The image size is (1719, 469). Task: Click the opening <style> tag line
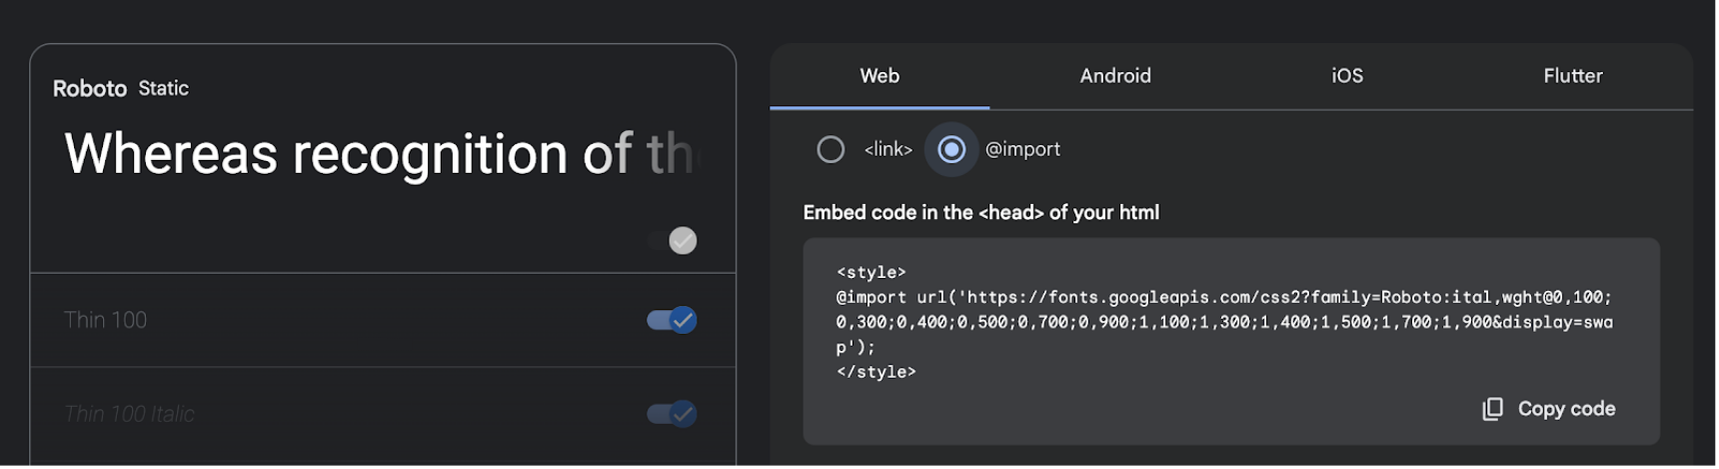pos(871,272)
